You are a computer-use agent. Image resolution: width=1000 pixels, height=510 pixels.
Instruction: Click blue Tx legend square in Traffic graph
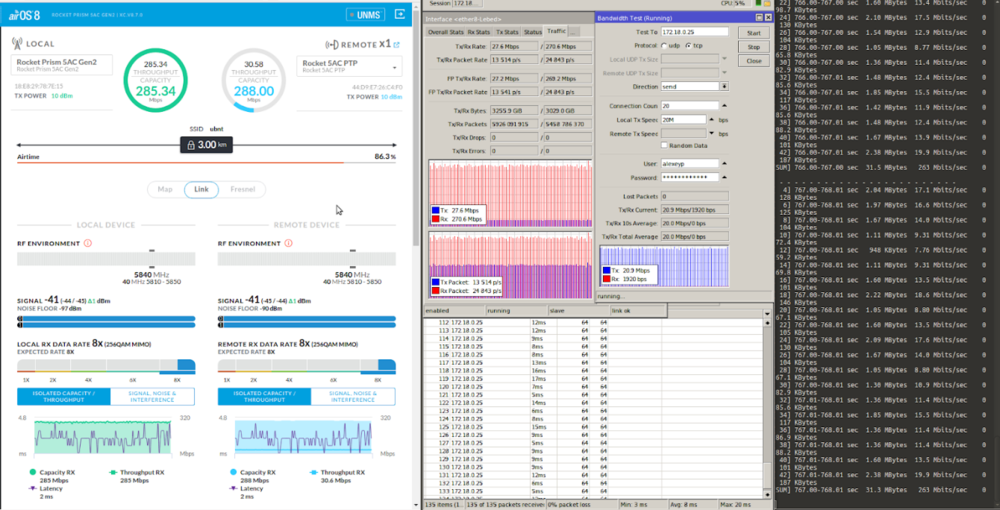click(x=435, y=209)
